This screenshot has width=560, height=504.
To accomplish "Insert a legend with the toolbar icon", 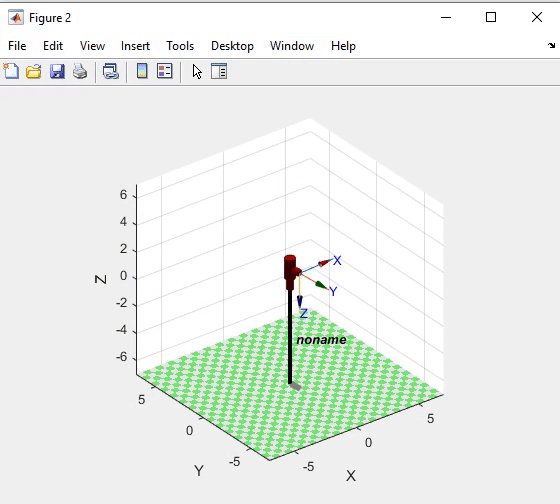I will pyautogui.click(x=165, y=71).
